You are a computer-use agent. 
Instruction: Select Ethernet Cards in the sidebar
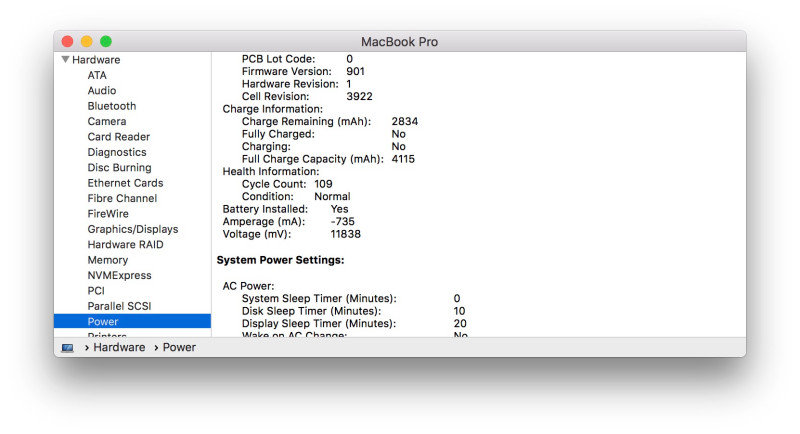pyautogui.click(x=124, y=183)
